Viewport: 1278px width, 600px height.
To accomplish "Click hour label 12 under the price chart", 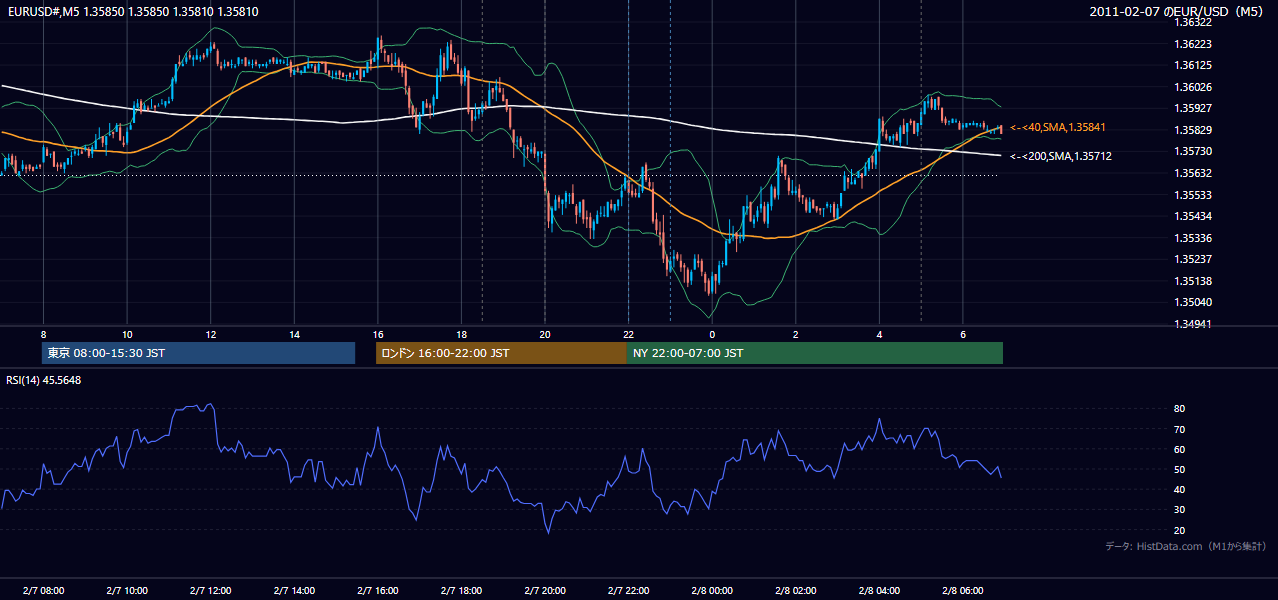I will pyautogui.click(x=210, y=333).
